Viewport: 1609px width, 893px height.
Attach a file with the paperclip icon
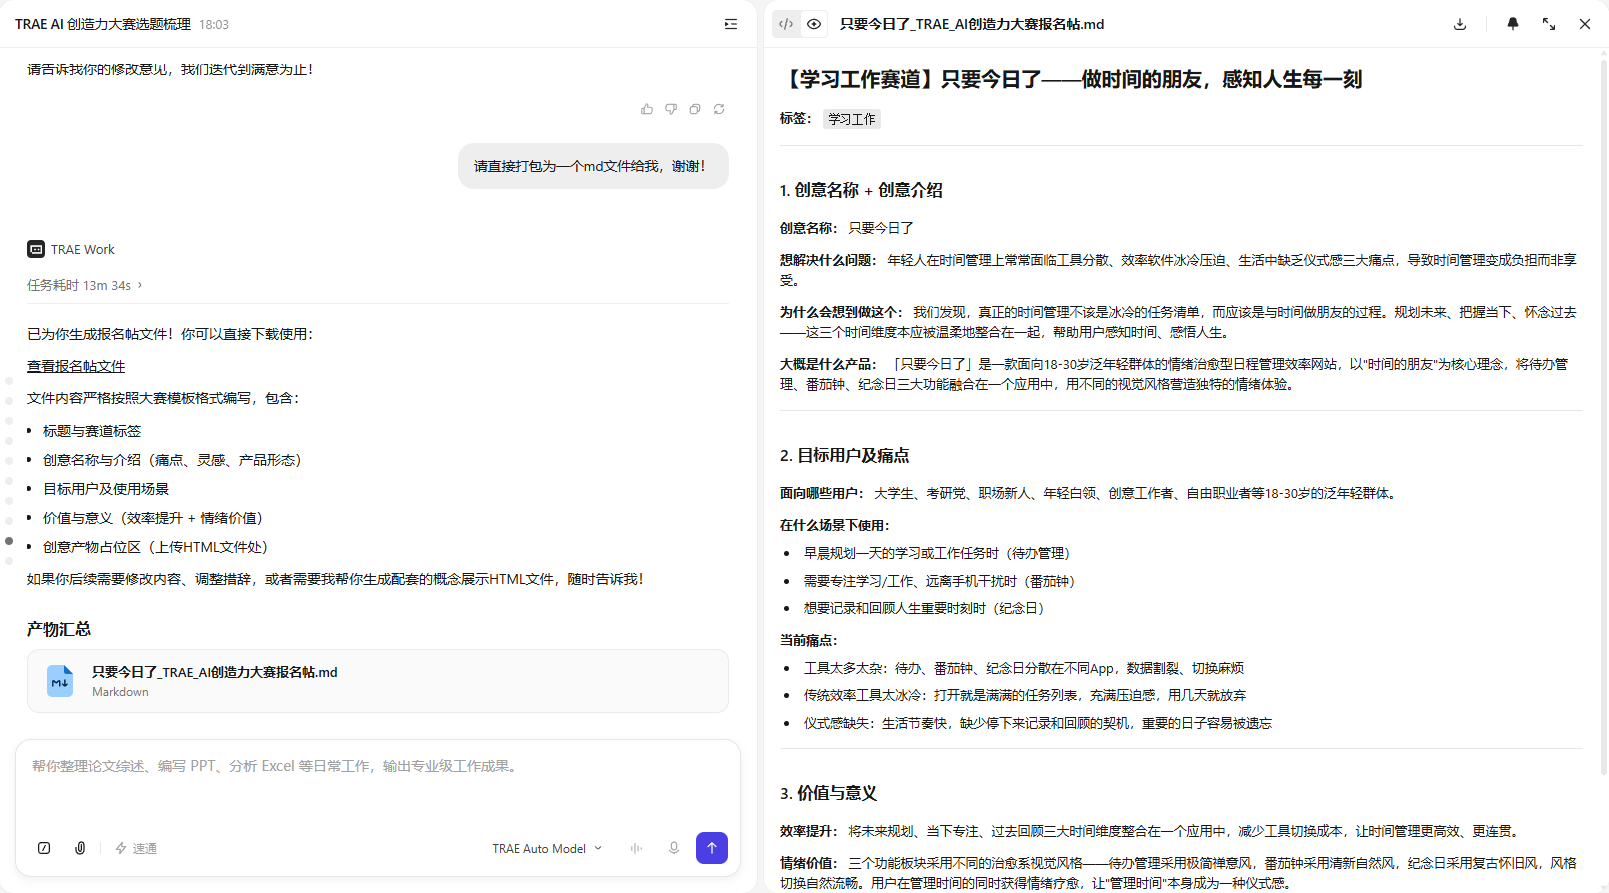click(80, 848)
